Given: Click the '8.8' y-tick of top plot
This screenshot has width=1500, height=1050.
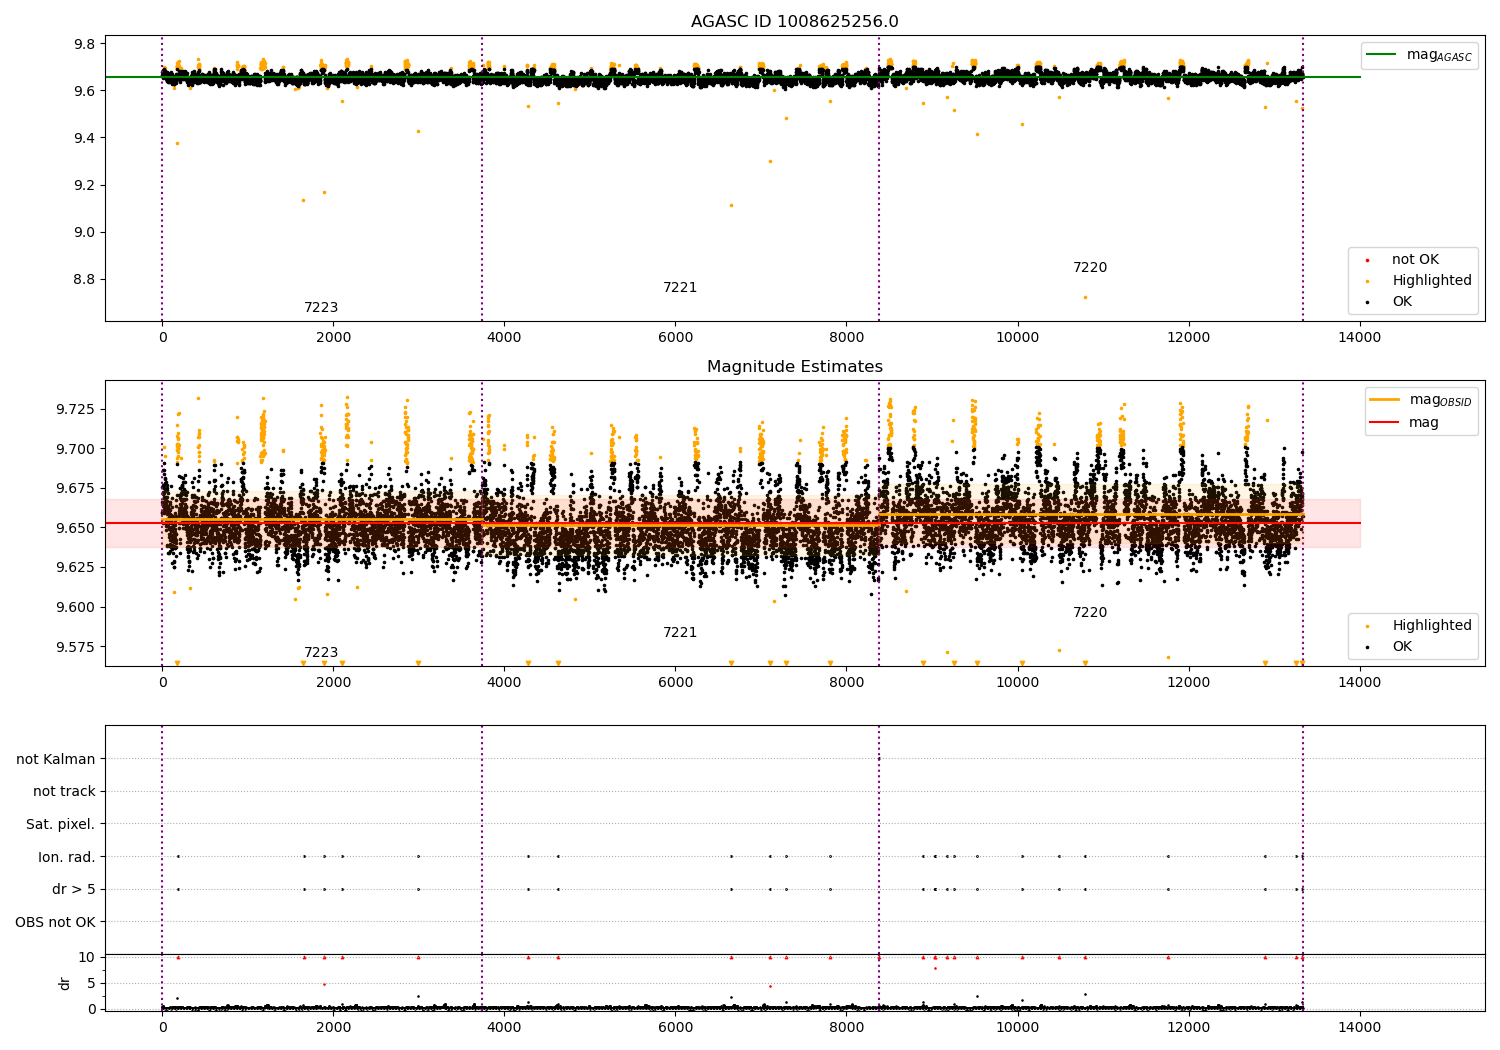Looking at the screenshot, I should click(x=85, y=279).
